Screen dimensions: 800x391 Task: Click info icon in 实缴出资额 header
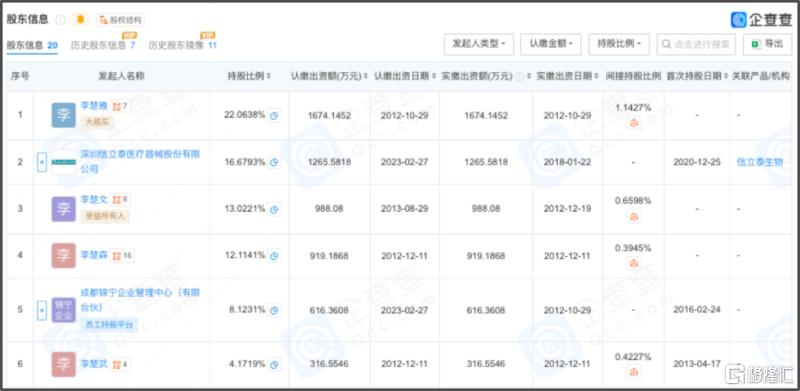point(520,77)
